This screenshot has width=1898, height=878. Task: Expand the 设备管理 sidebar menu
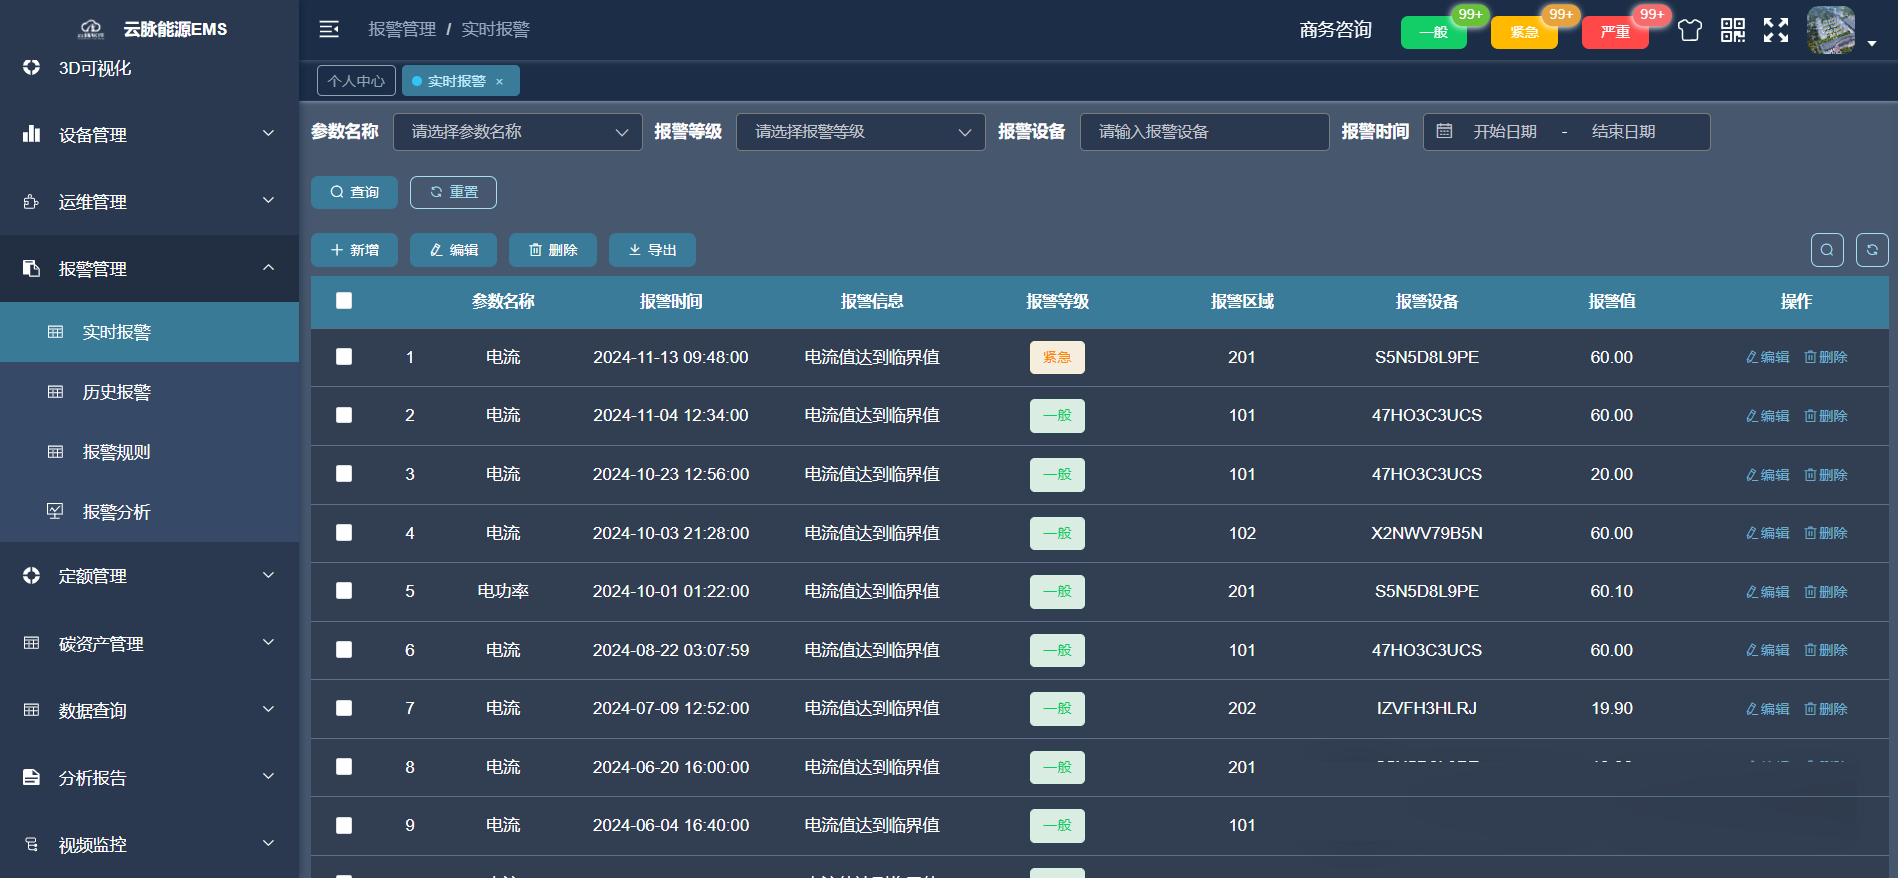149,134
